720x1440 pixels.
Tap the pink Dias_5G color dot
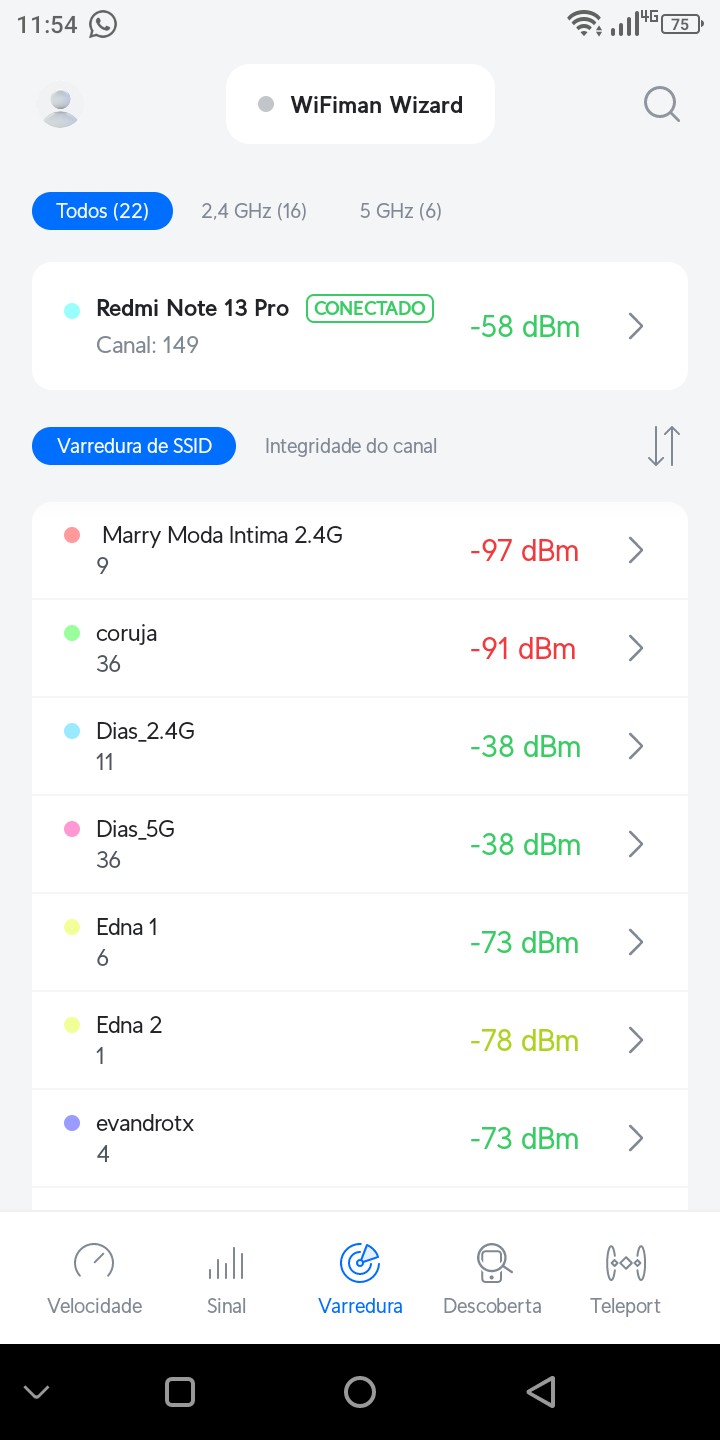coord(72,829)
